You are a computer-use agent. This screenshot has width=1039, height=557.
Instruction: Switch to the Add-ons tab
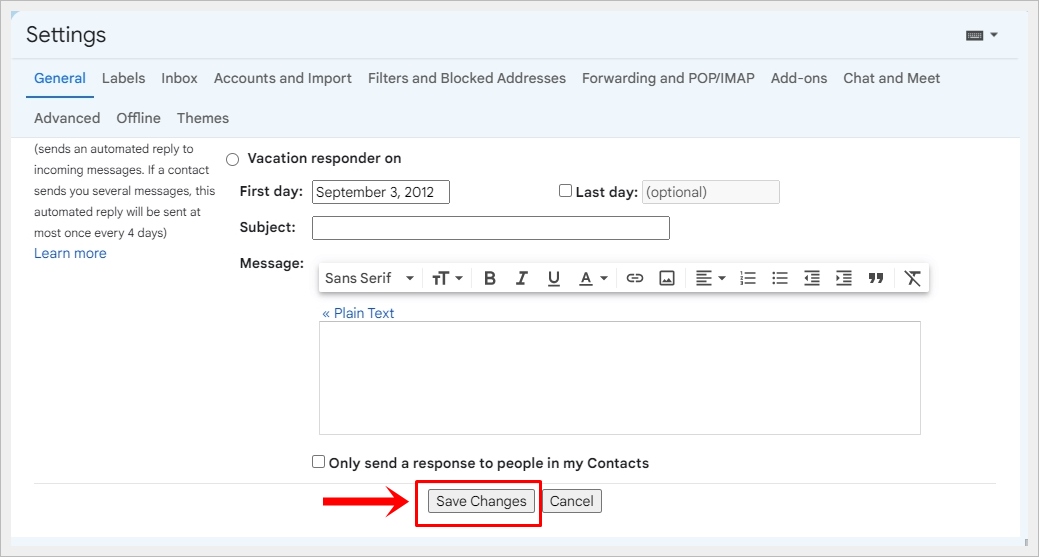[x=798, y=78]
